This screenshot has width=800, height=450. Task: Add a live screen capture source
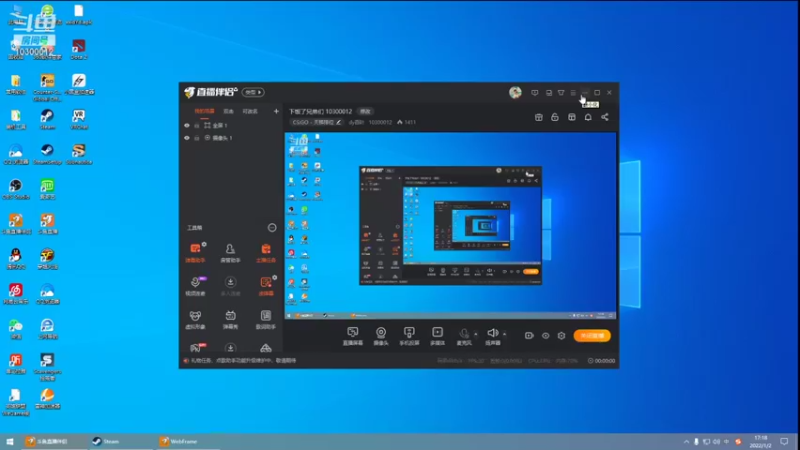pyautogui.click(x=353, y=336)
